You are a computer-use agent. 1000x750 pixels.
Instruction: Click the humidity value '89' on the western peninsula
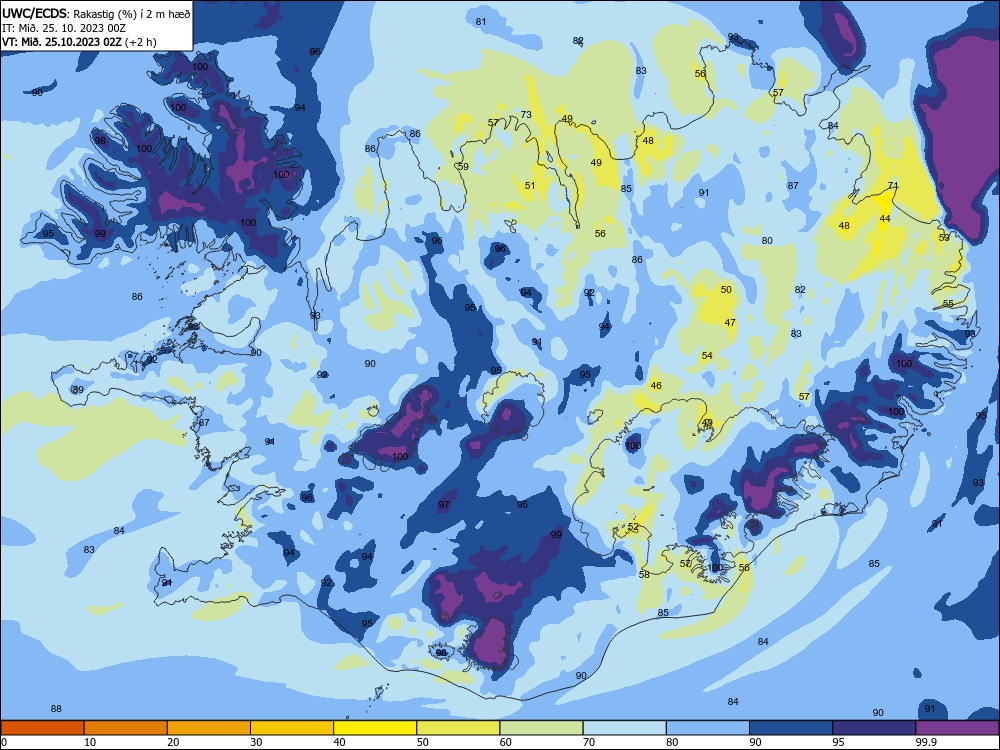click(x=78, y=390)
